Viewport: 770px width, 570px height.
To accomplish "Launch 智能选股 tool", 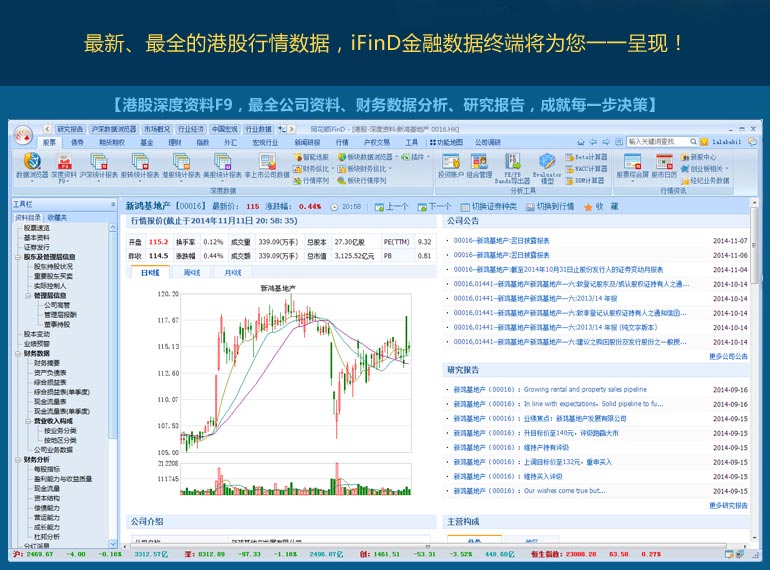I will point(311,157).
